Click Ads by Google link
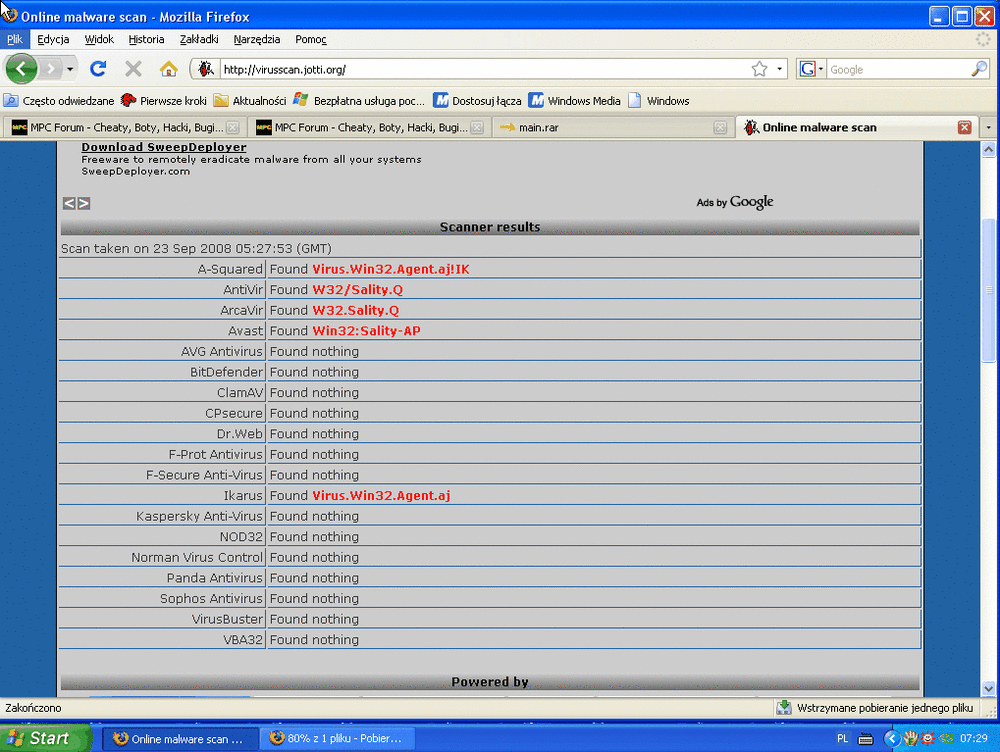This screenshot has height=752, width=1000. click(735, 202)
